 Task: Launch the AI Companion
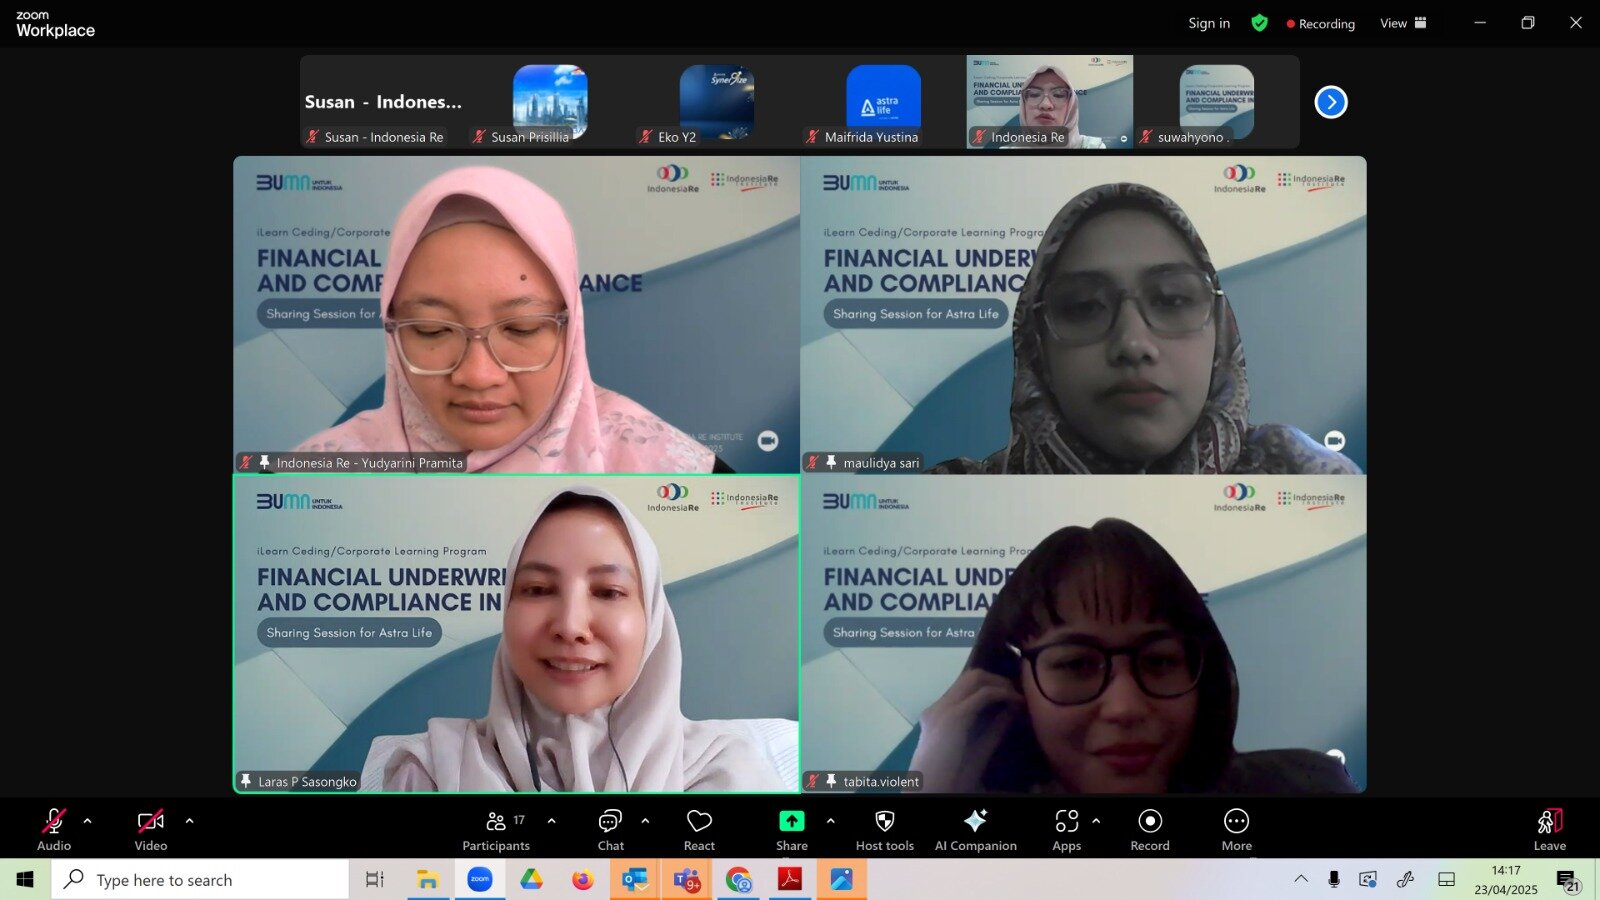click(975, 830)
